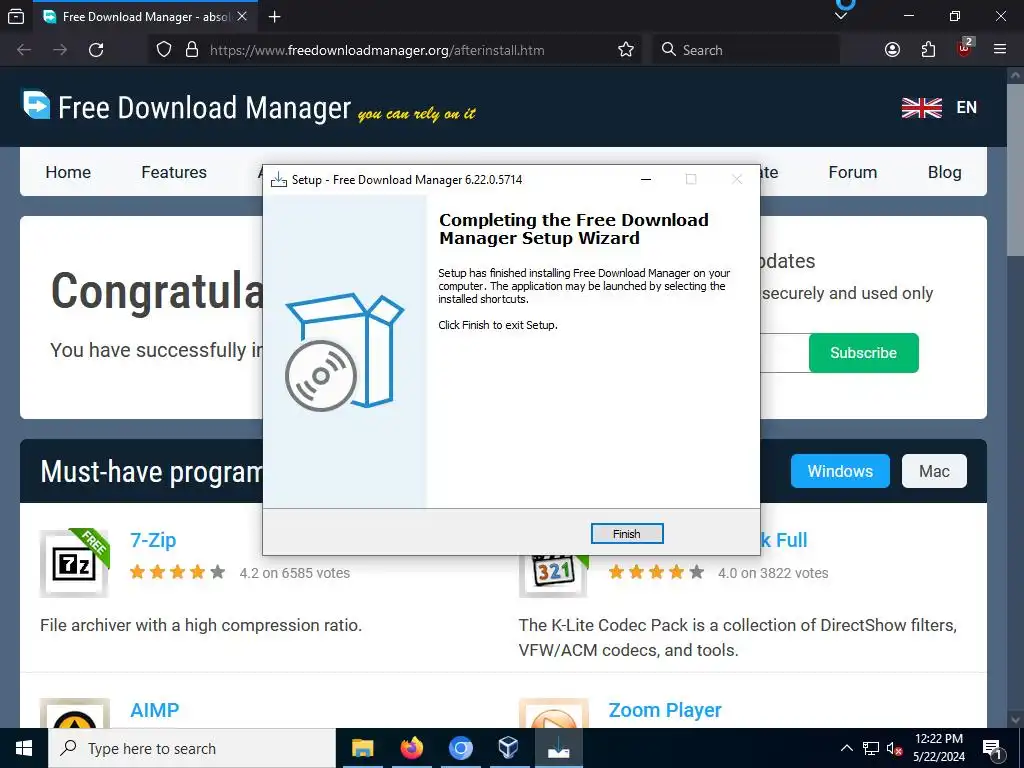Open the Zoom Player program link
Viewport: 1024px width, 768px height.
coord(665,710)
